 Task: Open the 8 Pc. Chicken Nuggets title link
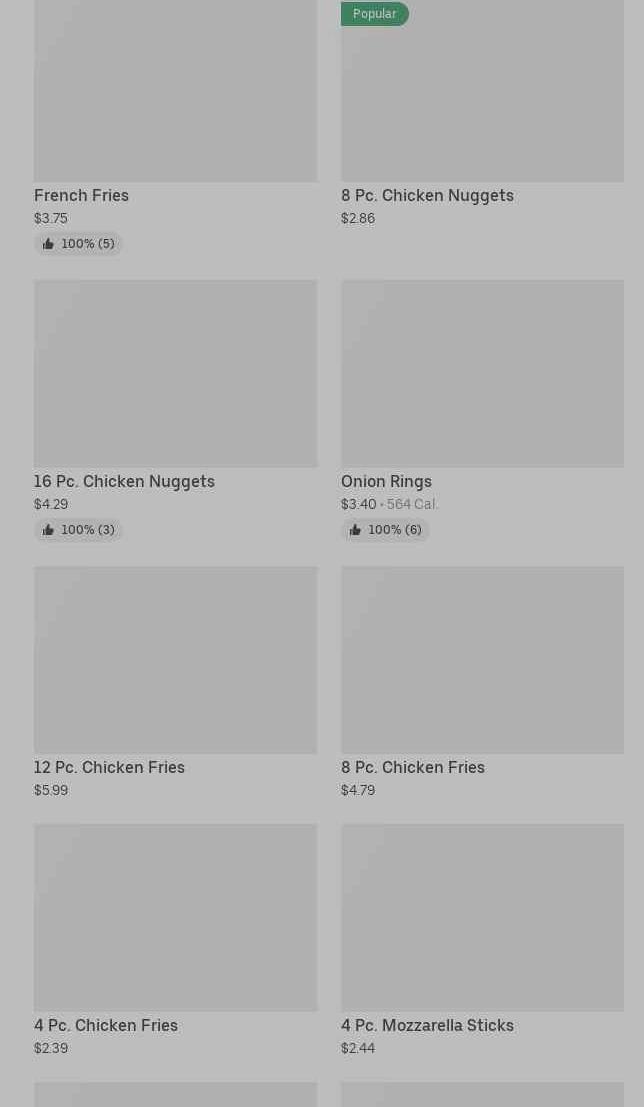coord(427,195)
